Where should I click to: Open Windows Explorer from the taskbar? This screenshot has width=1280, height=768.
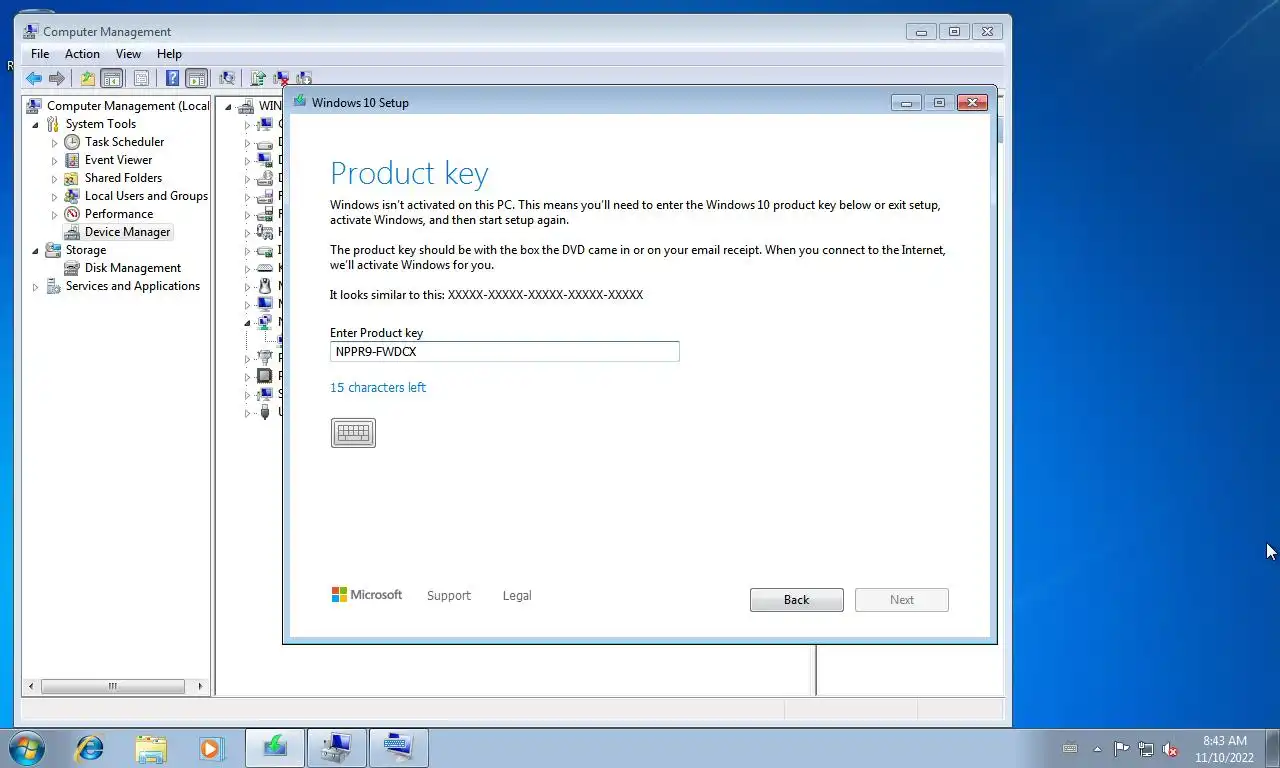tap(151, 747)
